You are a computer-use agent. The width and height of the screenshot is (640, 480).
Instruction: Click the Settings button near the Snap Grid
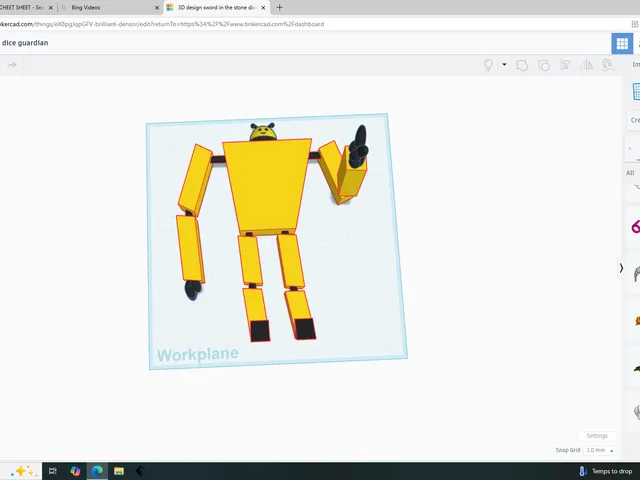597,436
